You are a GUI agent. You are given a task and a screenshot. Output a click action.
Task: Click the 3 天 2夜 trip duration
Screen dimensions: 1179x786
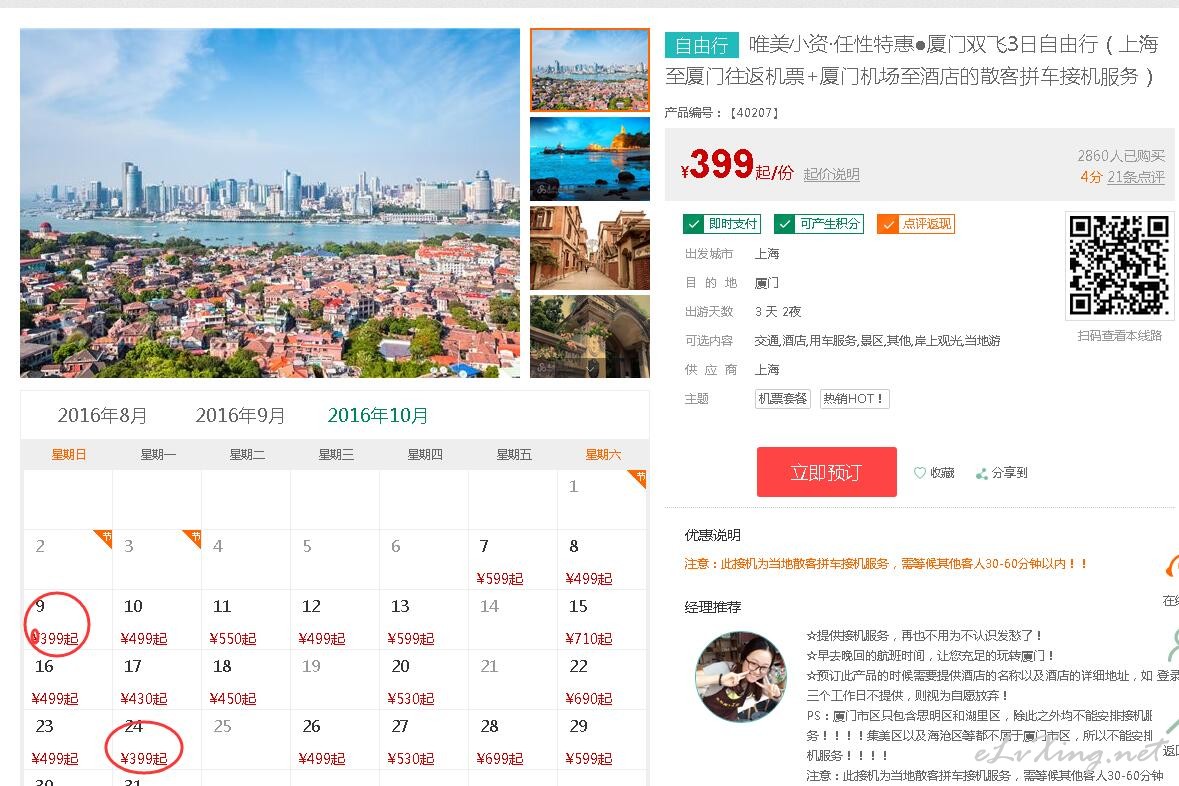[777, 311]
